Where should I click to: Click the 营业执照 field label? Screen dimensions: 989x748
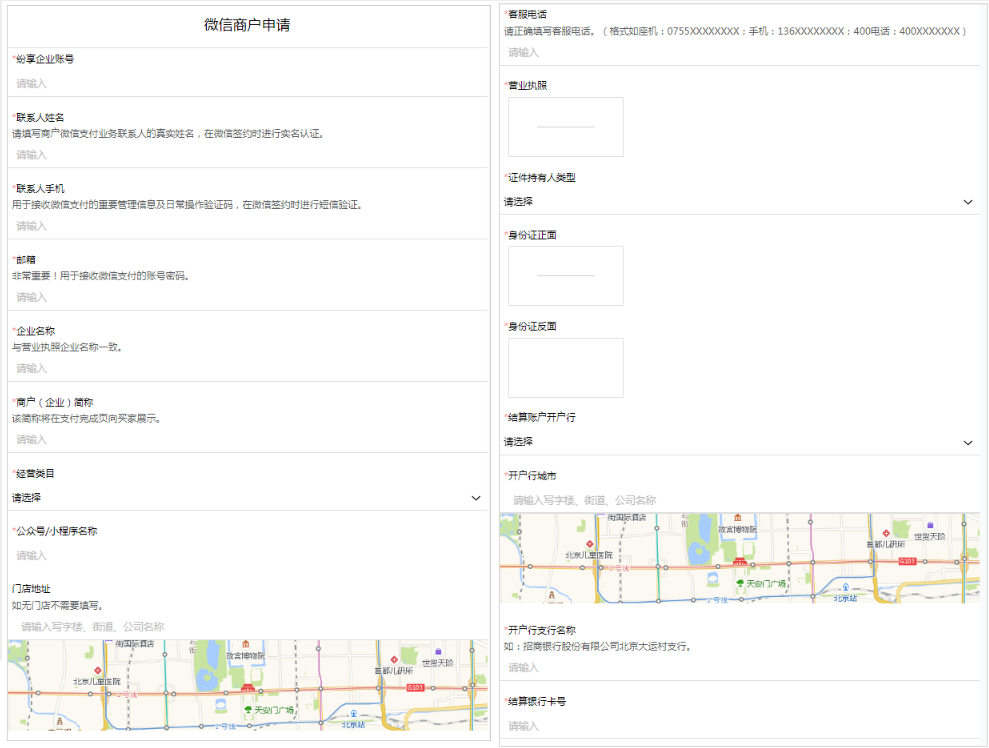pyautogui.click(x=527, y=86)
